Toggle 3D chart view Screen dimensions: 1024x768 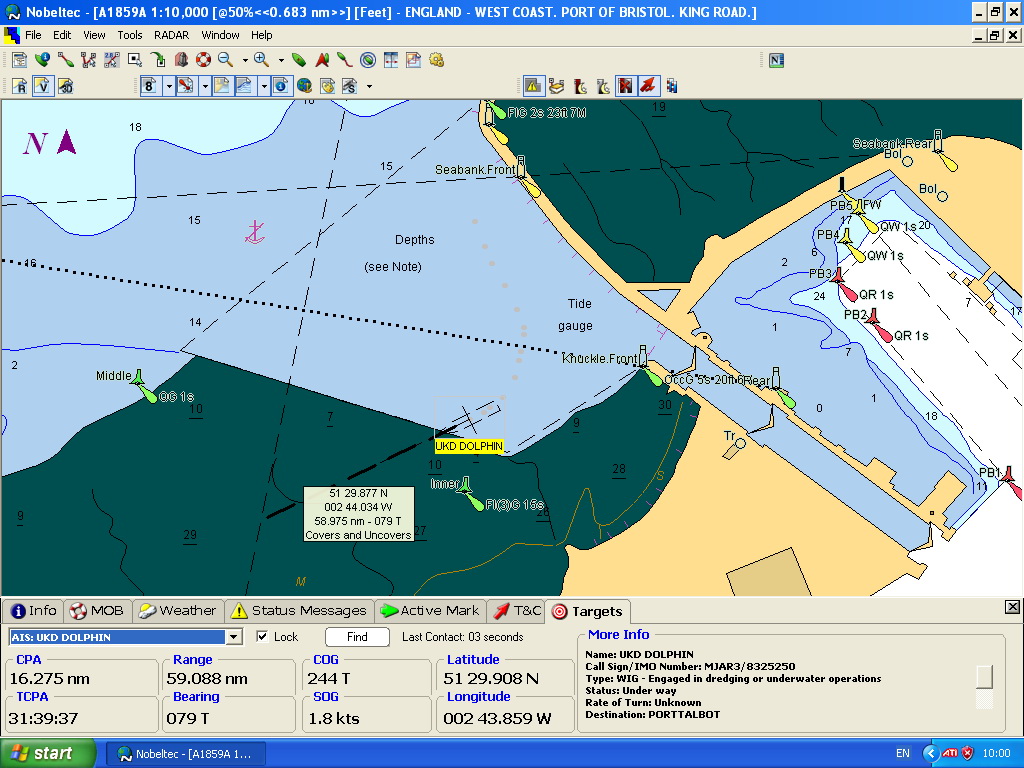tap(65, 86)
